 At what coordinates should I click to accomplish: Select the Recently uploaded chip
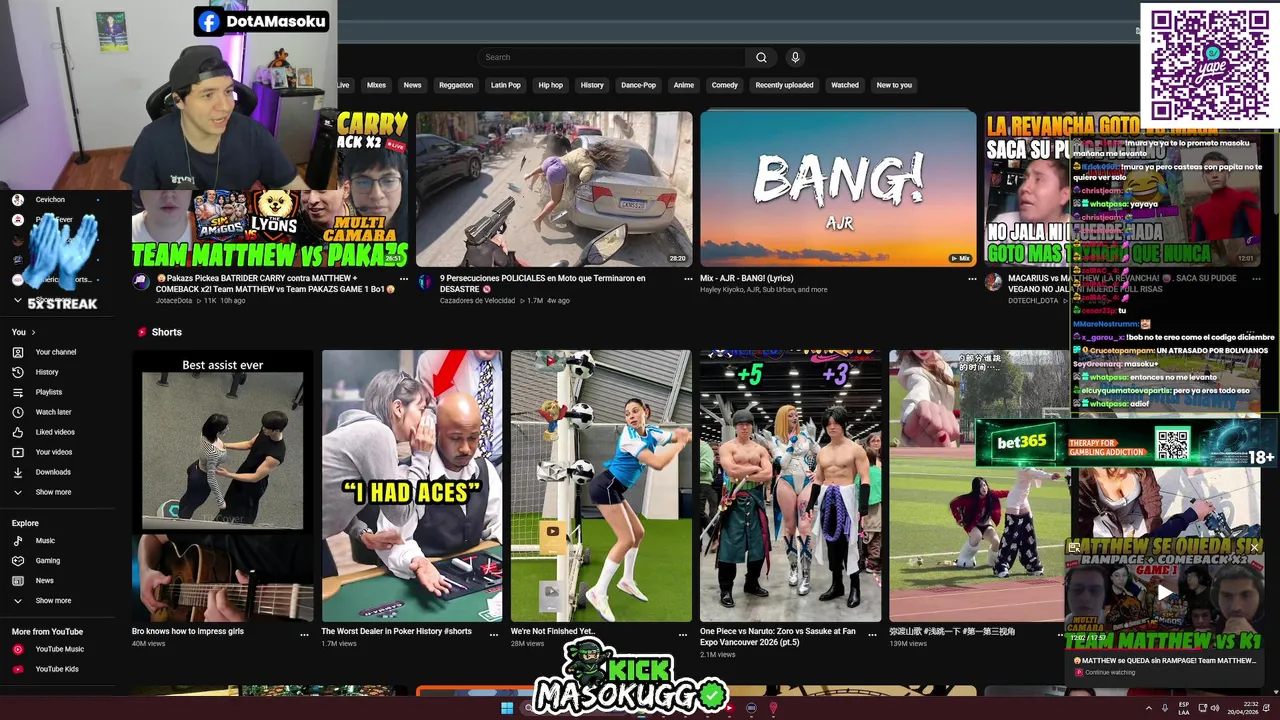coord(785,85)
